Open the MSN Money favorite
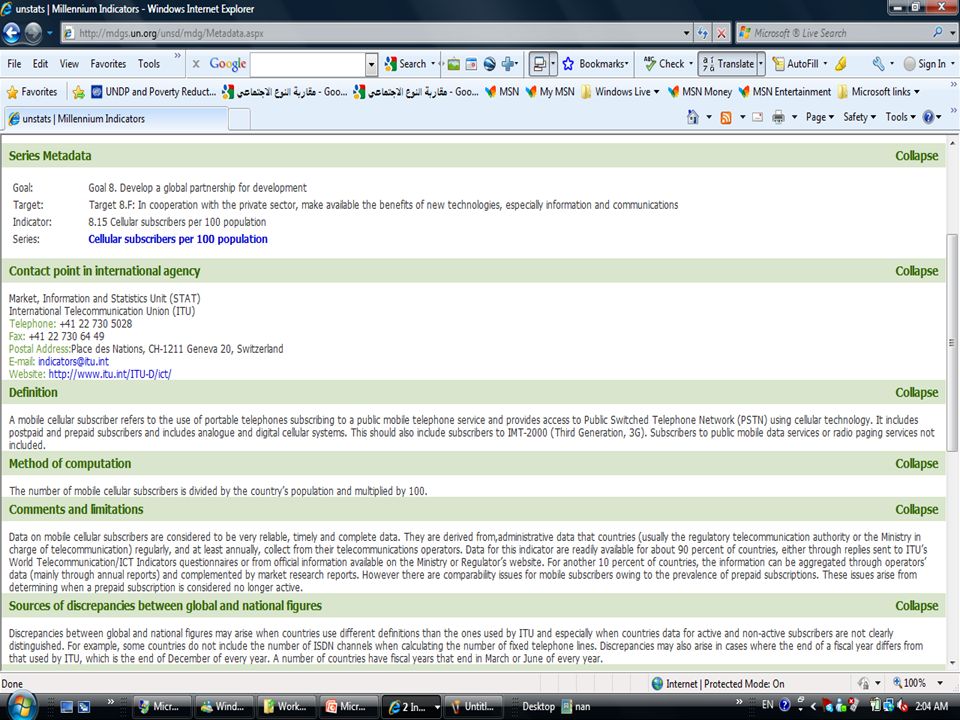Image resolution: width=960 pixels, height=720 pixels. [699, 92]
